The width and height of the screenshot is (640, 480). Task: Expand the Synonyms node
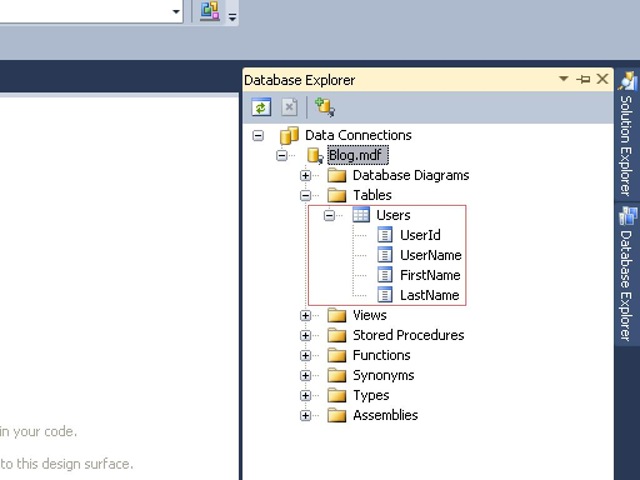click(305, 376)
